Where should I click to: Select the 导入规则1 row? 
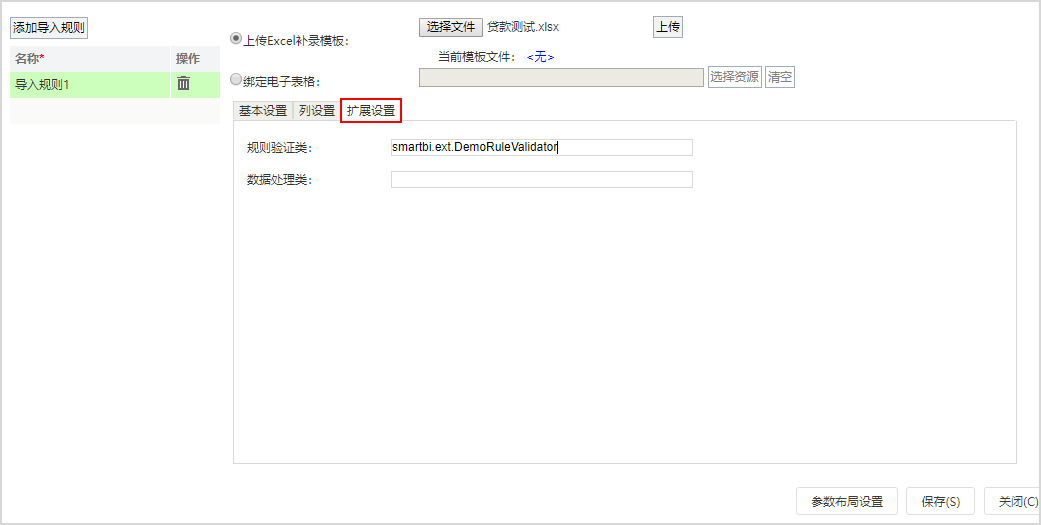point(115,84)
